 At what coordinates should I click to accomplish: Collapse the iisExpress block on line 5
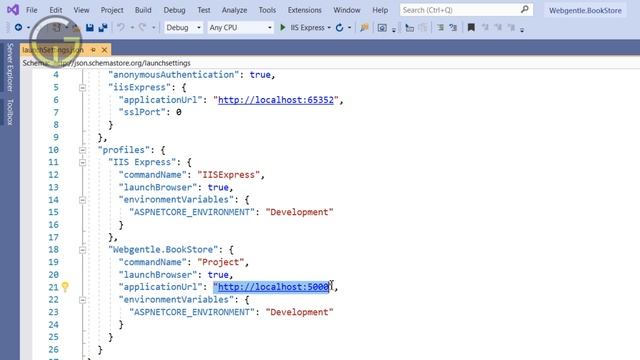(82, 88)
